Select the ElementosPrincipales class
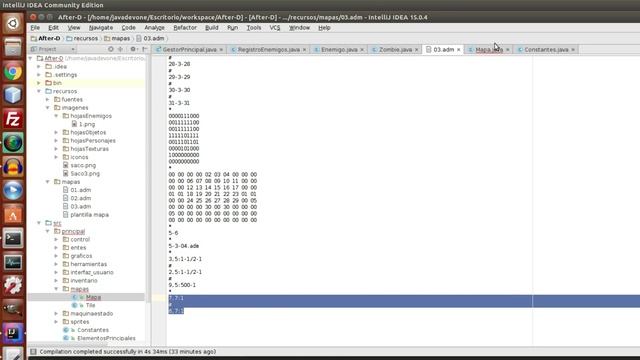640x360 pixels. tap(106, 338)
